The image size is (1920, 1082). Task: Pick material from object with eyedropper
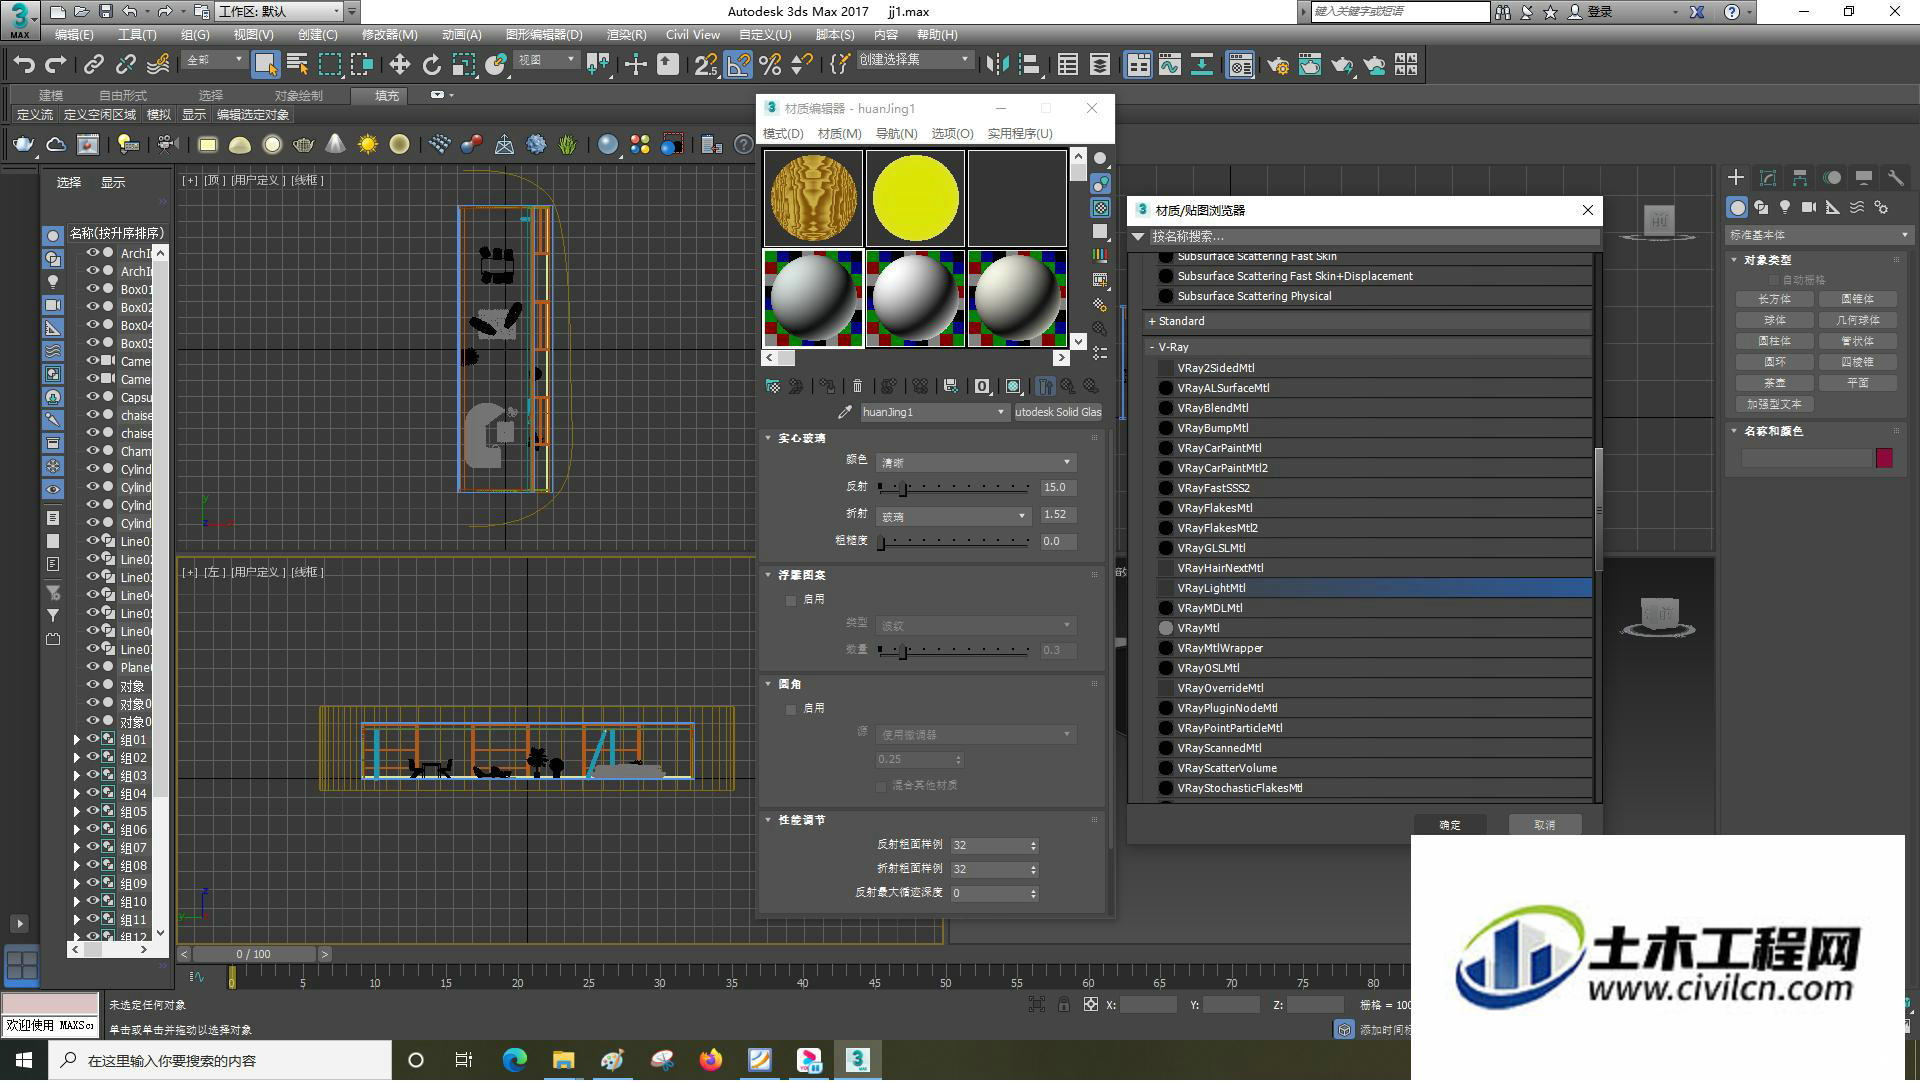click(845, 412)
